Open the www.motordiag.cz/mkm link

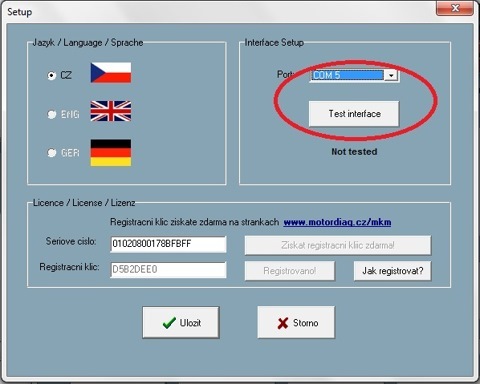tap(337, 222)
